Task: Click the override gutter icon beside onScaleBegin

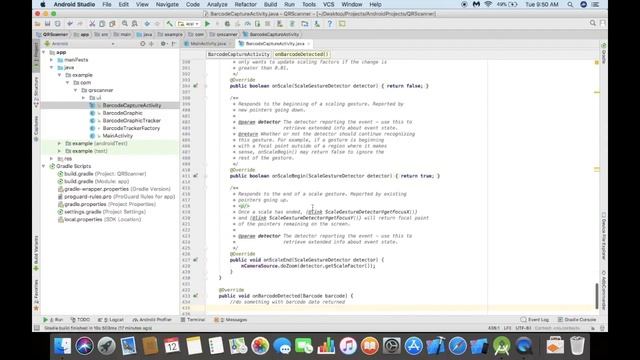Action: point(196,176)
